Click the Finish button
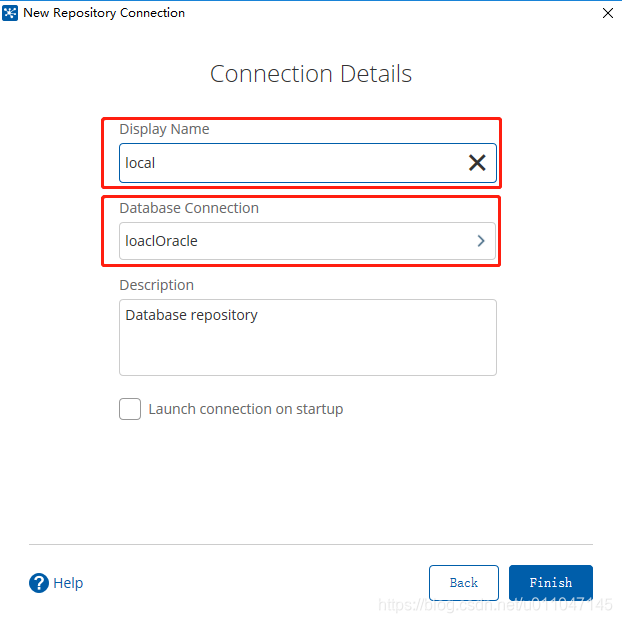This screenshot has height=623, width=622. [551, 582]
